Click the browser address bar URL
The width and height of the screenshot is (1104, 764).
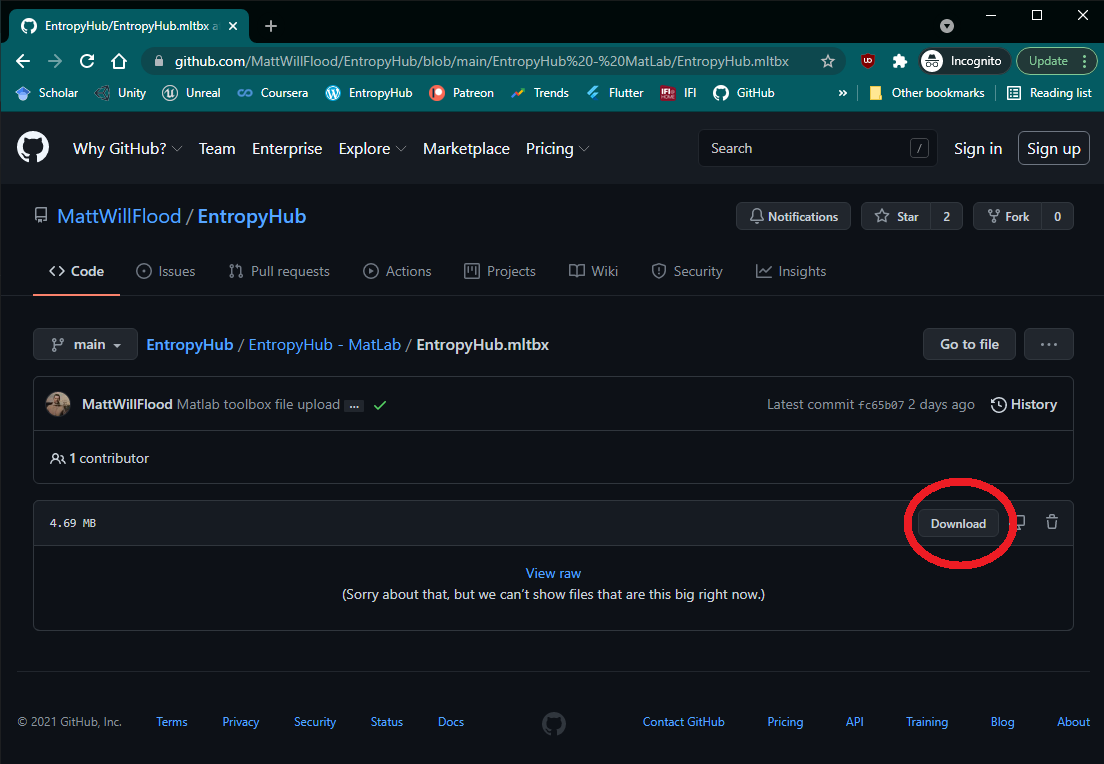pyautogui.click(x=482, y=61)
